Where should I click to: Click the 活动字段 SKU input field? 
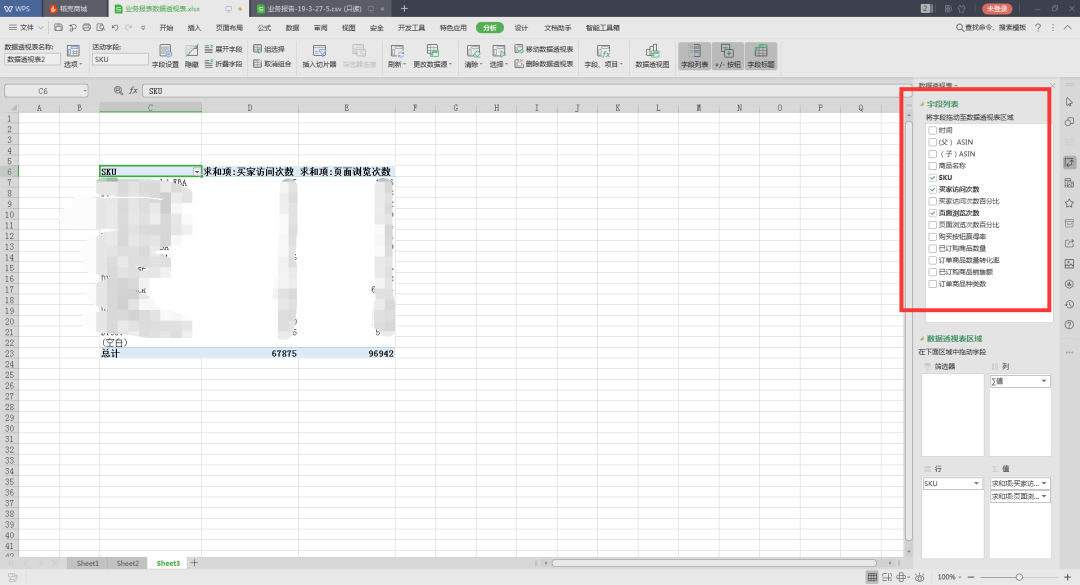point(120,59)
